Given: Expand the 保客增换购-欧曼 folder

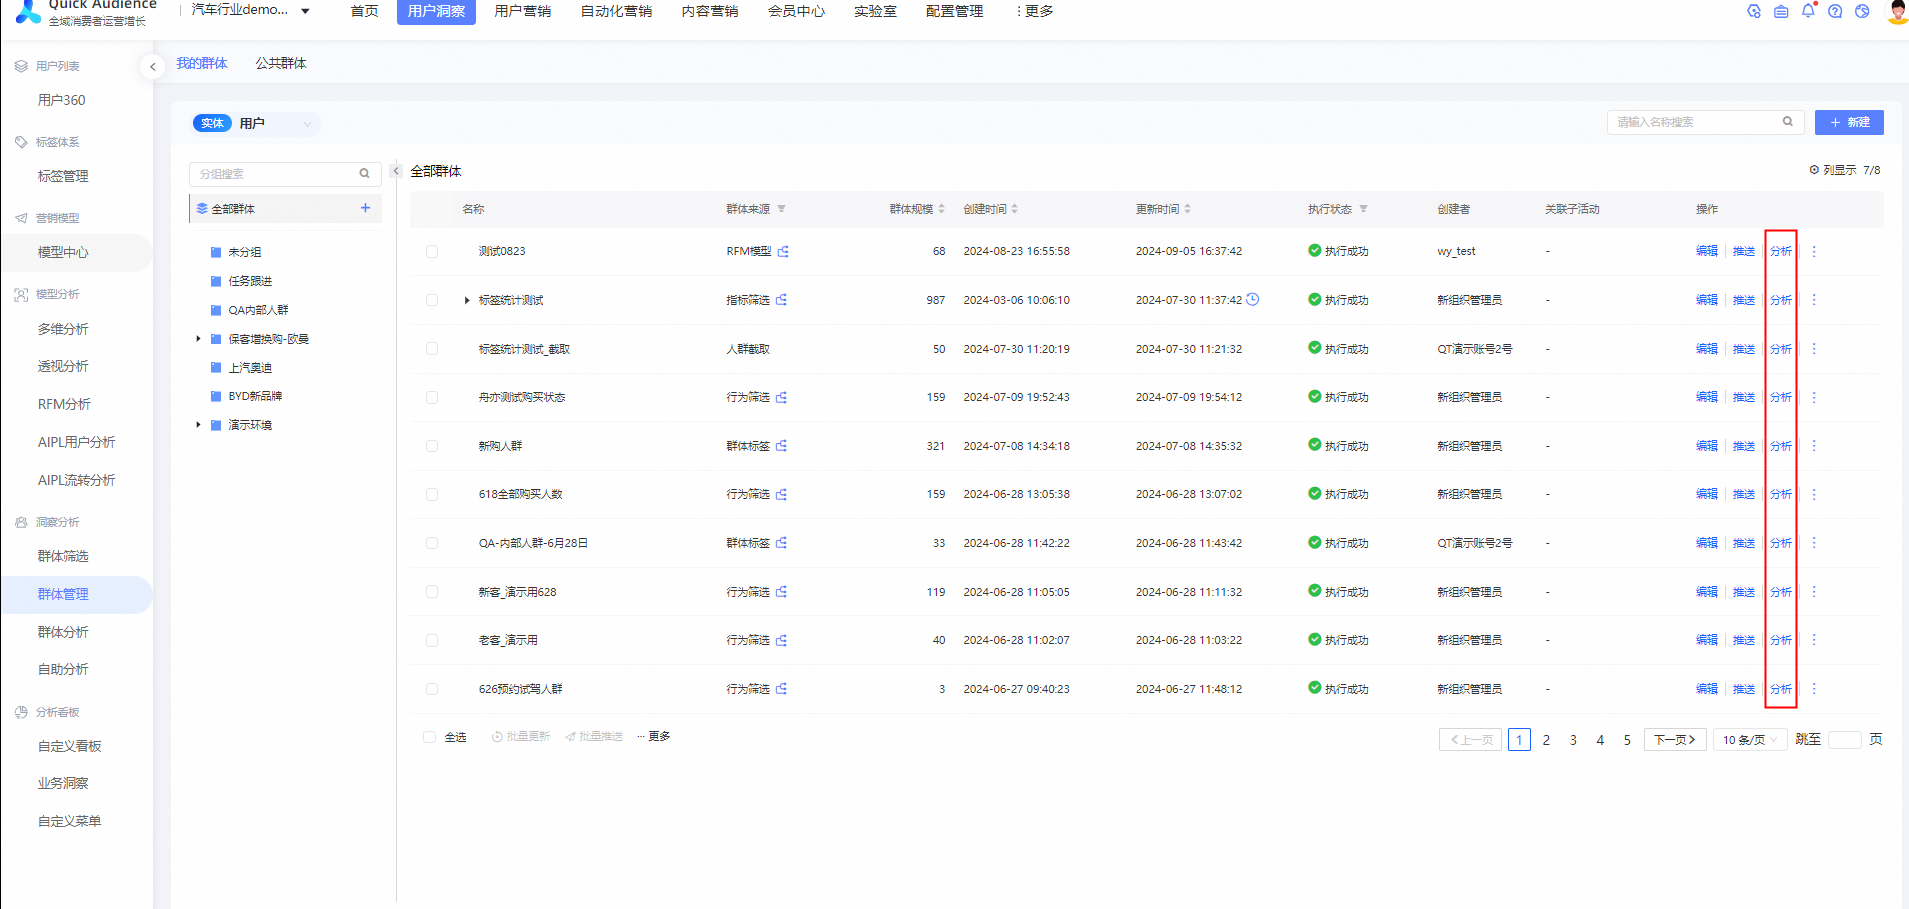Looking at the screenshot, I should [x=198, y=339].
